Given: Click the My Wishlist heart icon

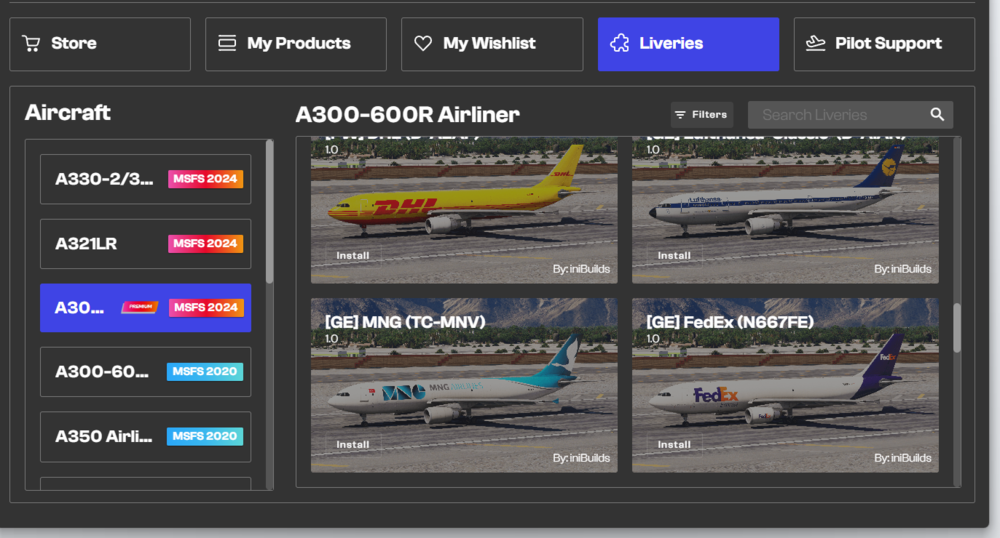Looking at the screenshot, I should click(423, 44).
